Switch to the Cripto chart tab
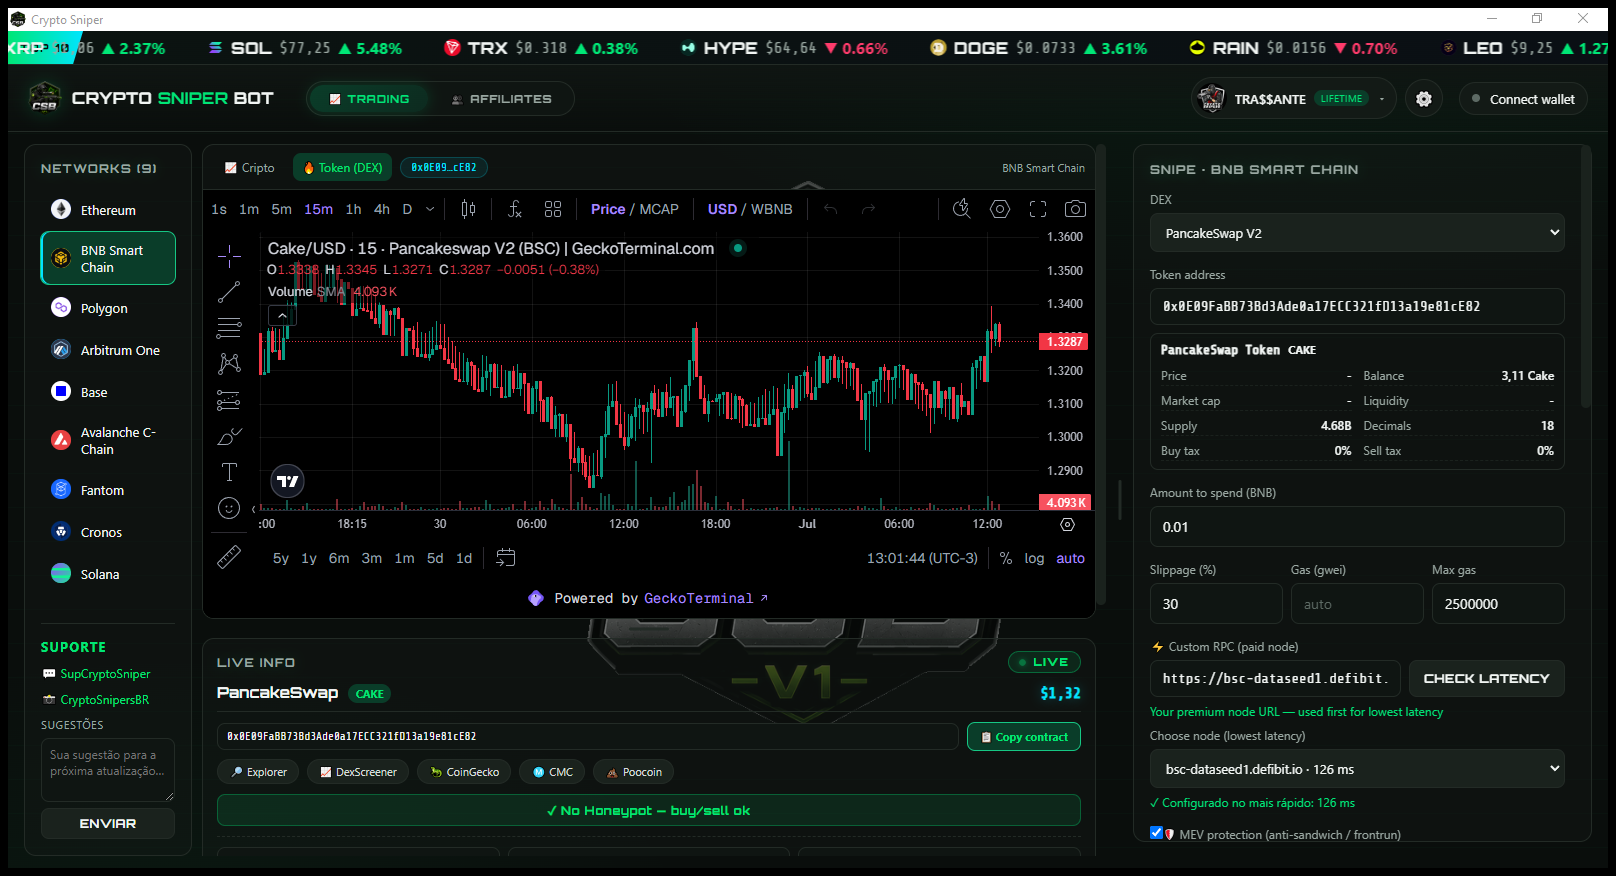This screenshot has width=1616, height=876. 249,168
